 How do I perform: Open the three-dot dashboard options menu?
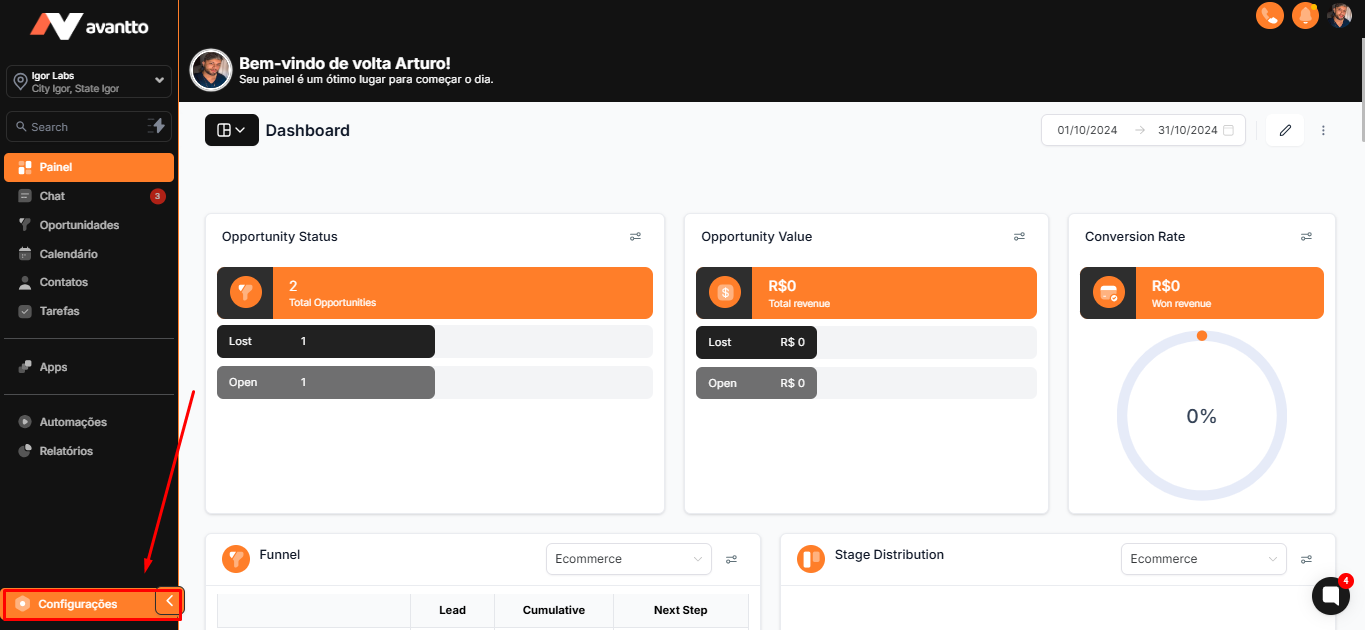click(x=1324, y=130)
